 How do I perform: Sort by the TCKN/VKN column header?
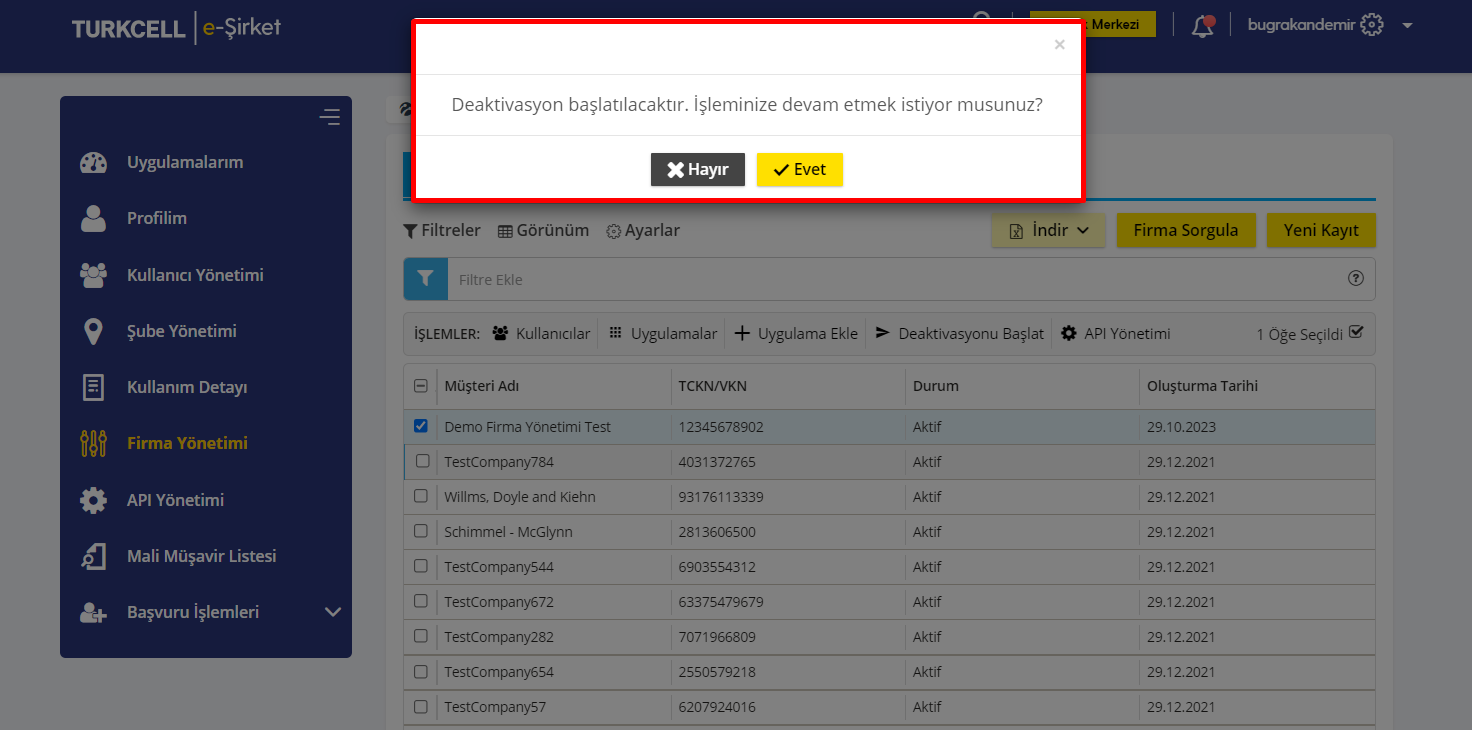pyautogui.click(x=712, y=386)
